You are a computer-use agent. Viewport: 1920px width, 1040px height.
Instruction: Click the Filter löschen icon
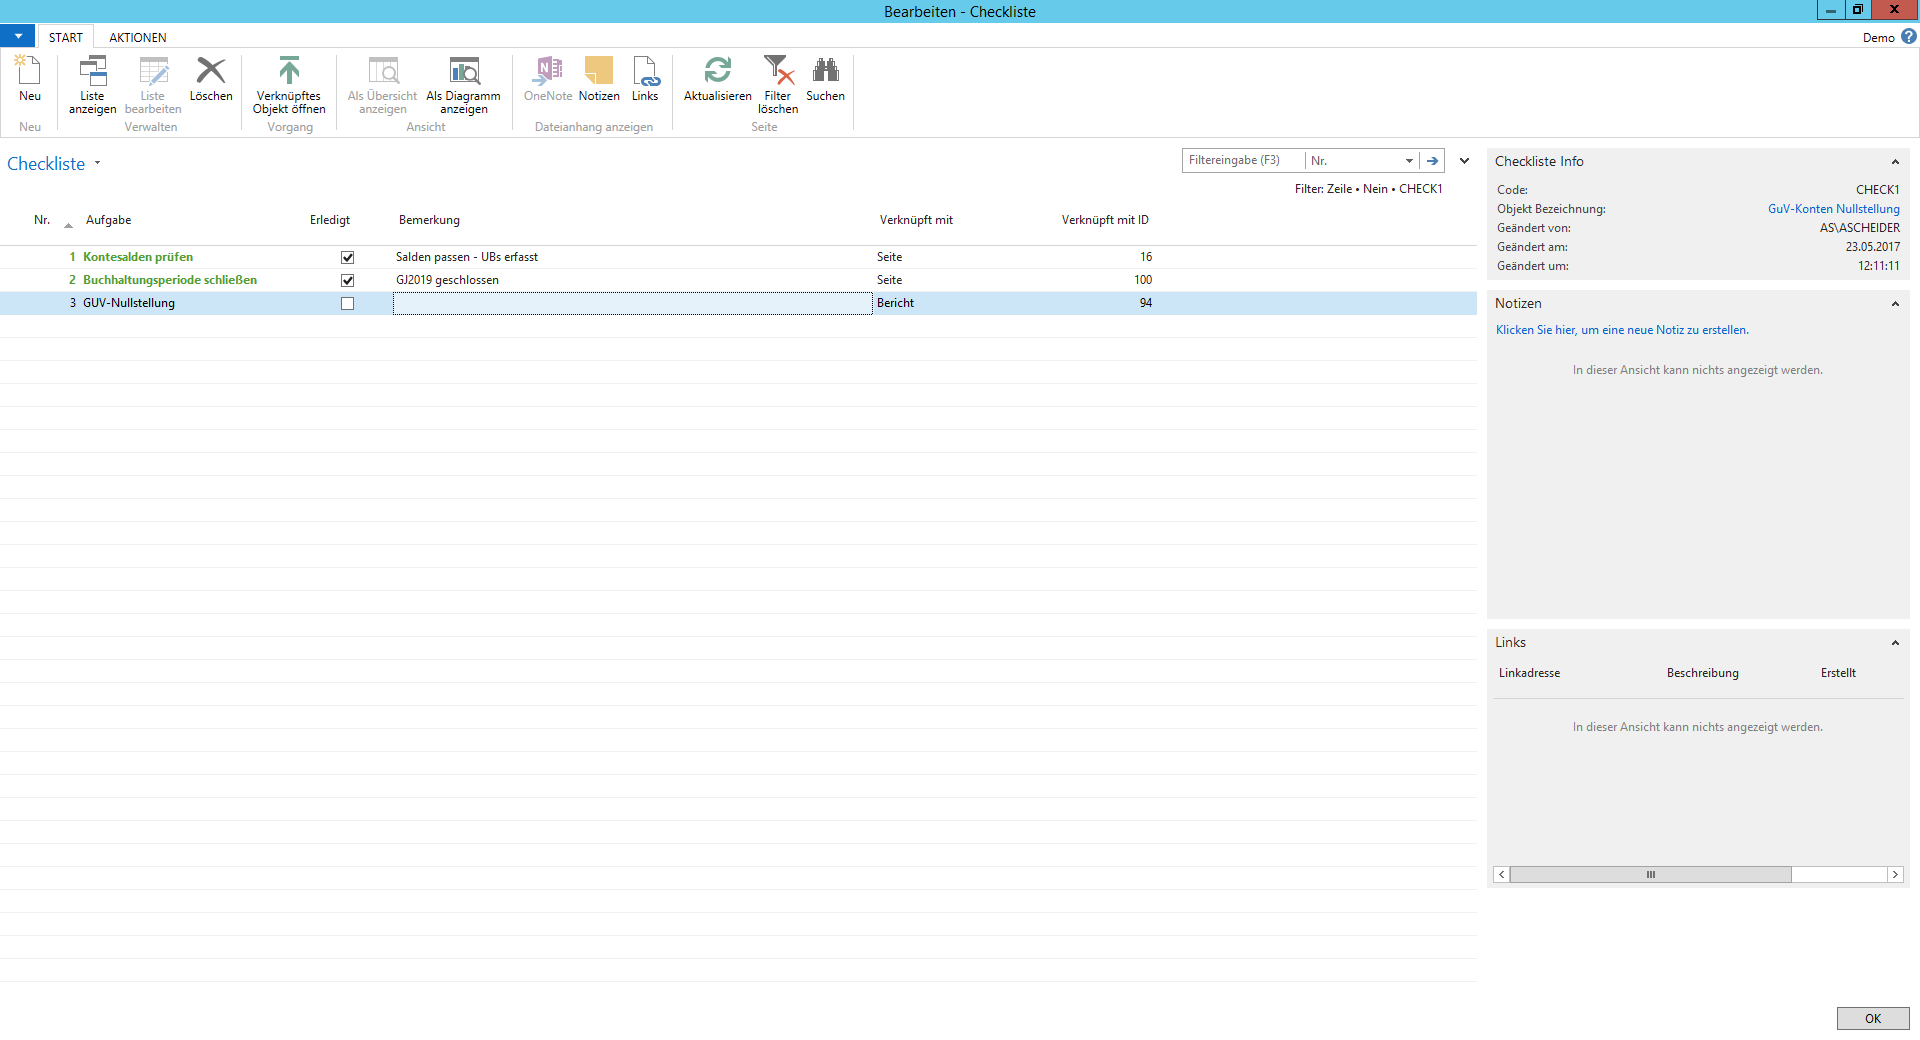click(777, 72)
